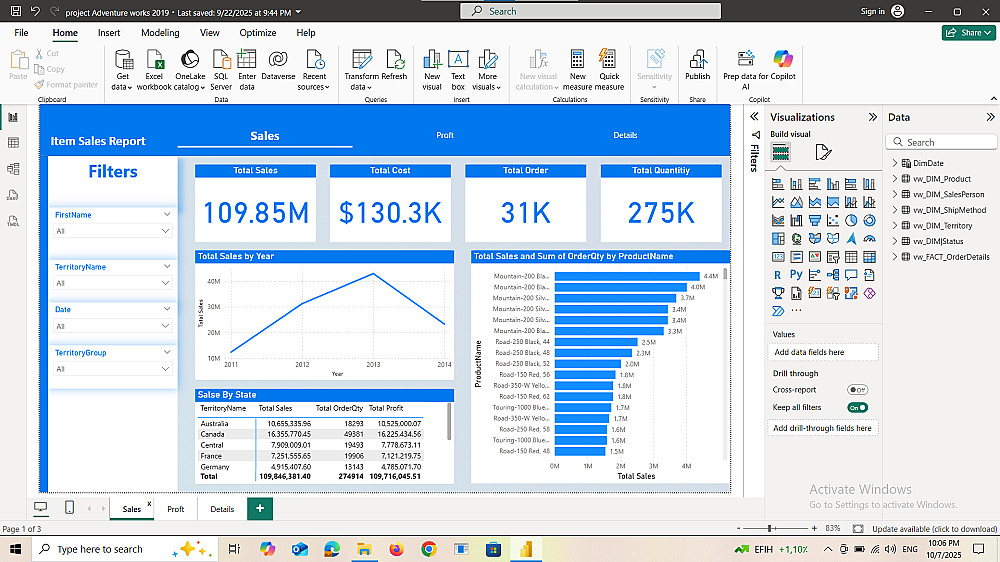Click the Update available download link
The width and height of the screenshot is (1000, 562).
(934, 528)
